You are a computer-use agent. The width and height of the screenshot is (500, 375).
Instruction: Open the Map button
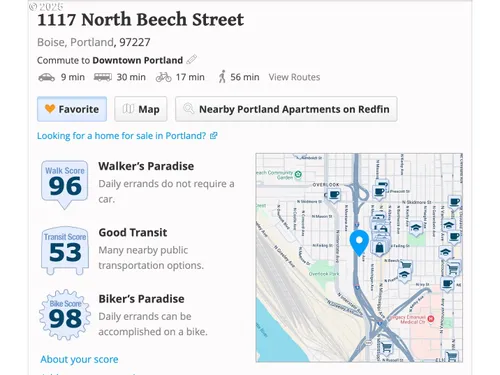141,109
